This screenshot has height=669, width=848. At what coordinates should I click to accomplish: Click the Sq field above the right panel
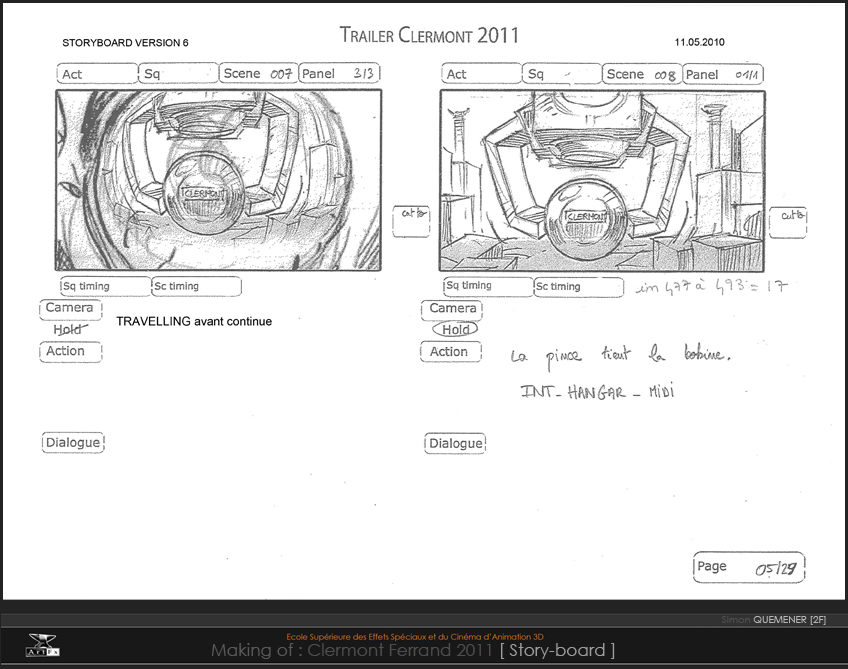pos(561,74)
